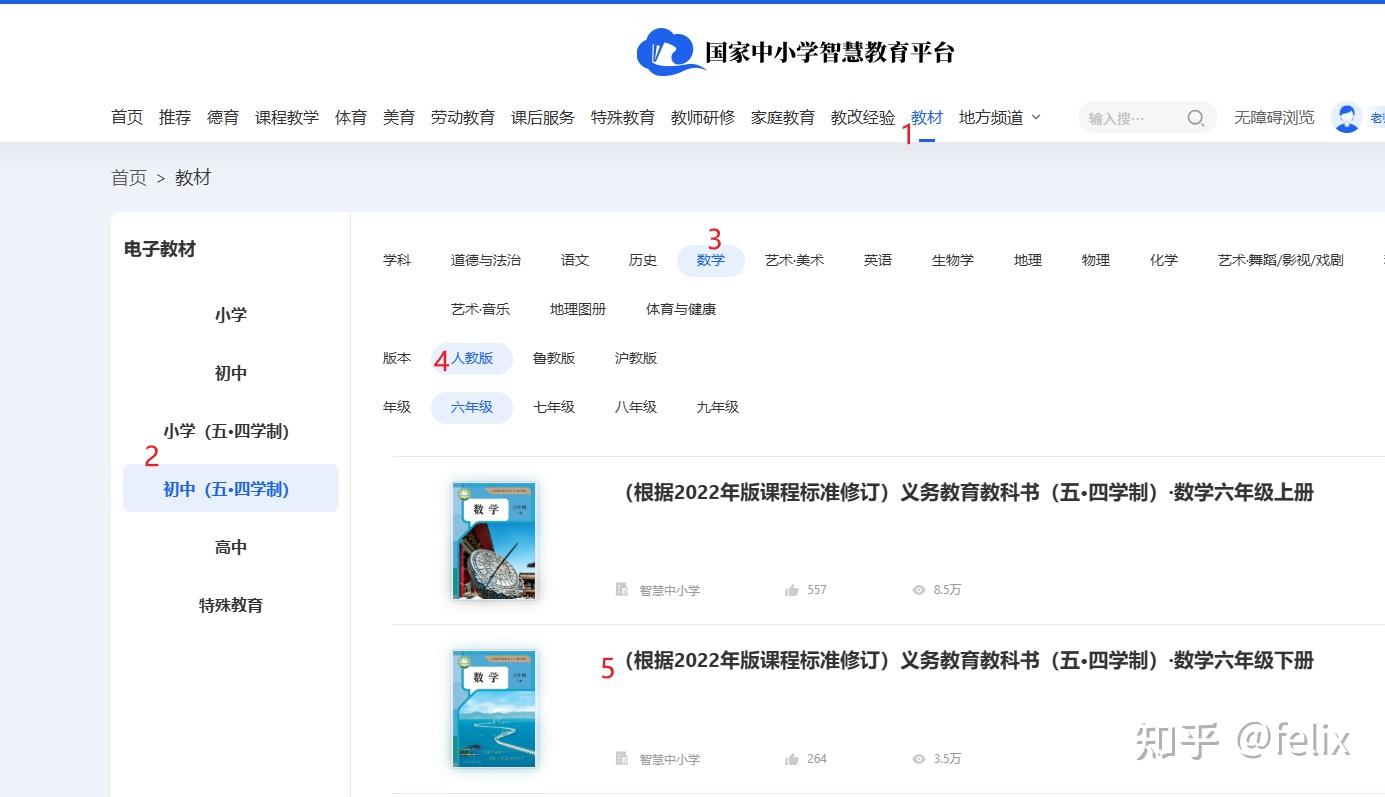The width and height of the screenshot is (1385, 797).
Task: Open the user avatar icon
Action: pyautogui.click(x=1347, y=117)
